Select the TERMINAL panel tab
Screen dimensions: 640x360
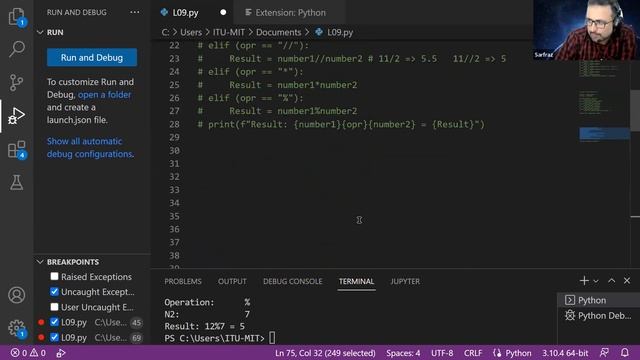tap(356, 281)
